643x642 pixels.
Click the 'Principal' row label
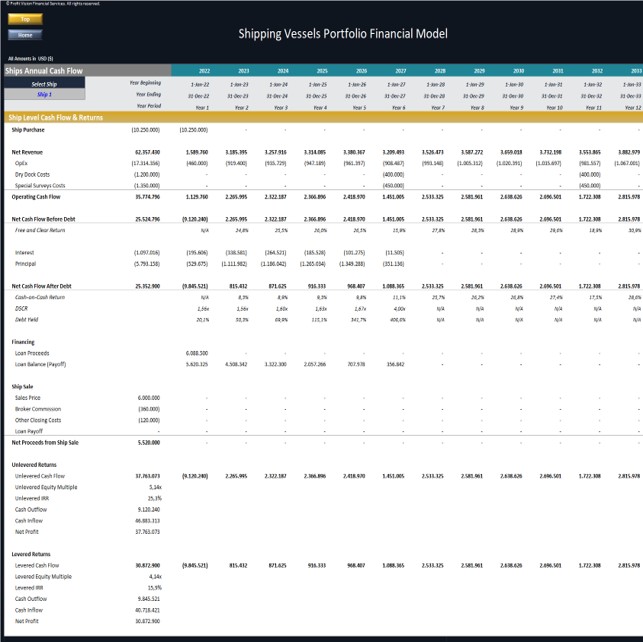pos(25,264)
